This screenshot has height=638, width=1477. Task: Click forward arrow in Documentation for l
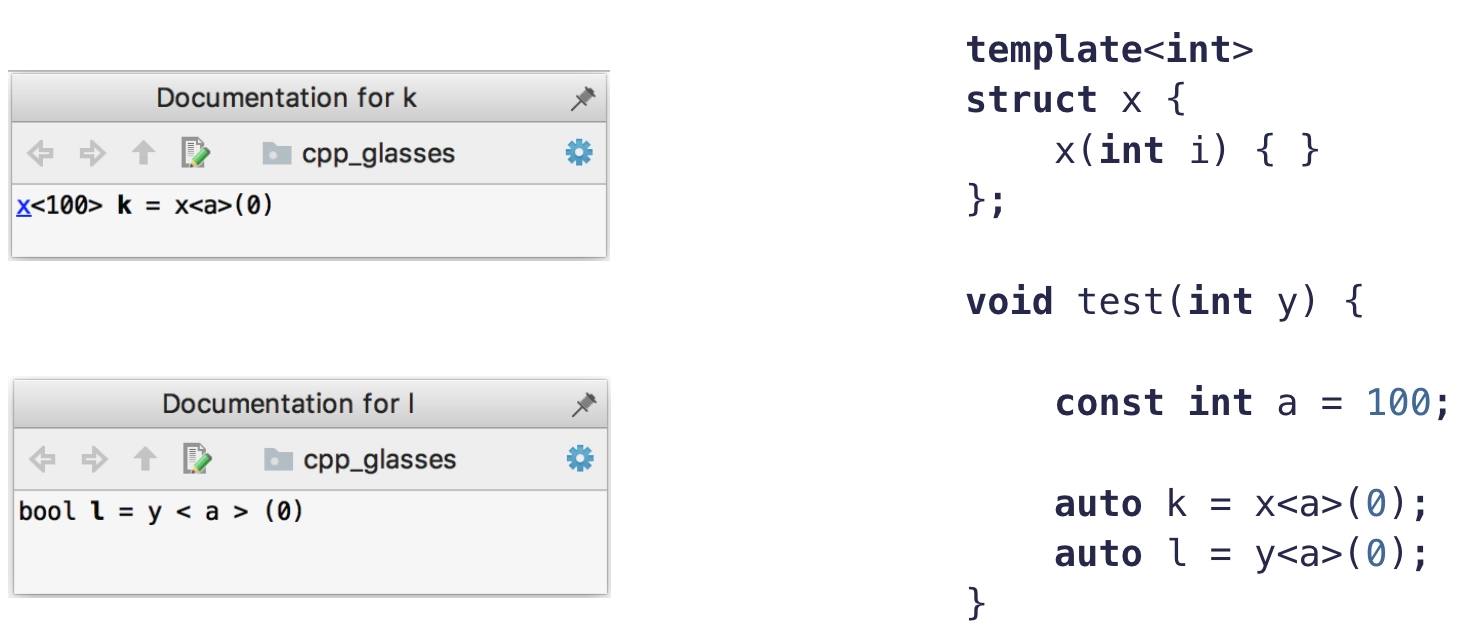(x=94, y=459)
